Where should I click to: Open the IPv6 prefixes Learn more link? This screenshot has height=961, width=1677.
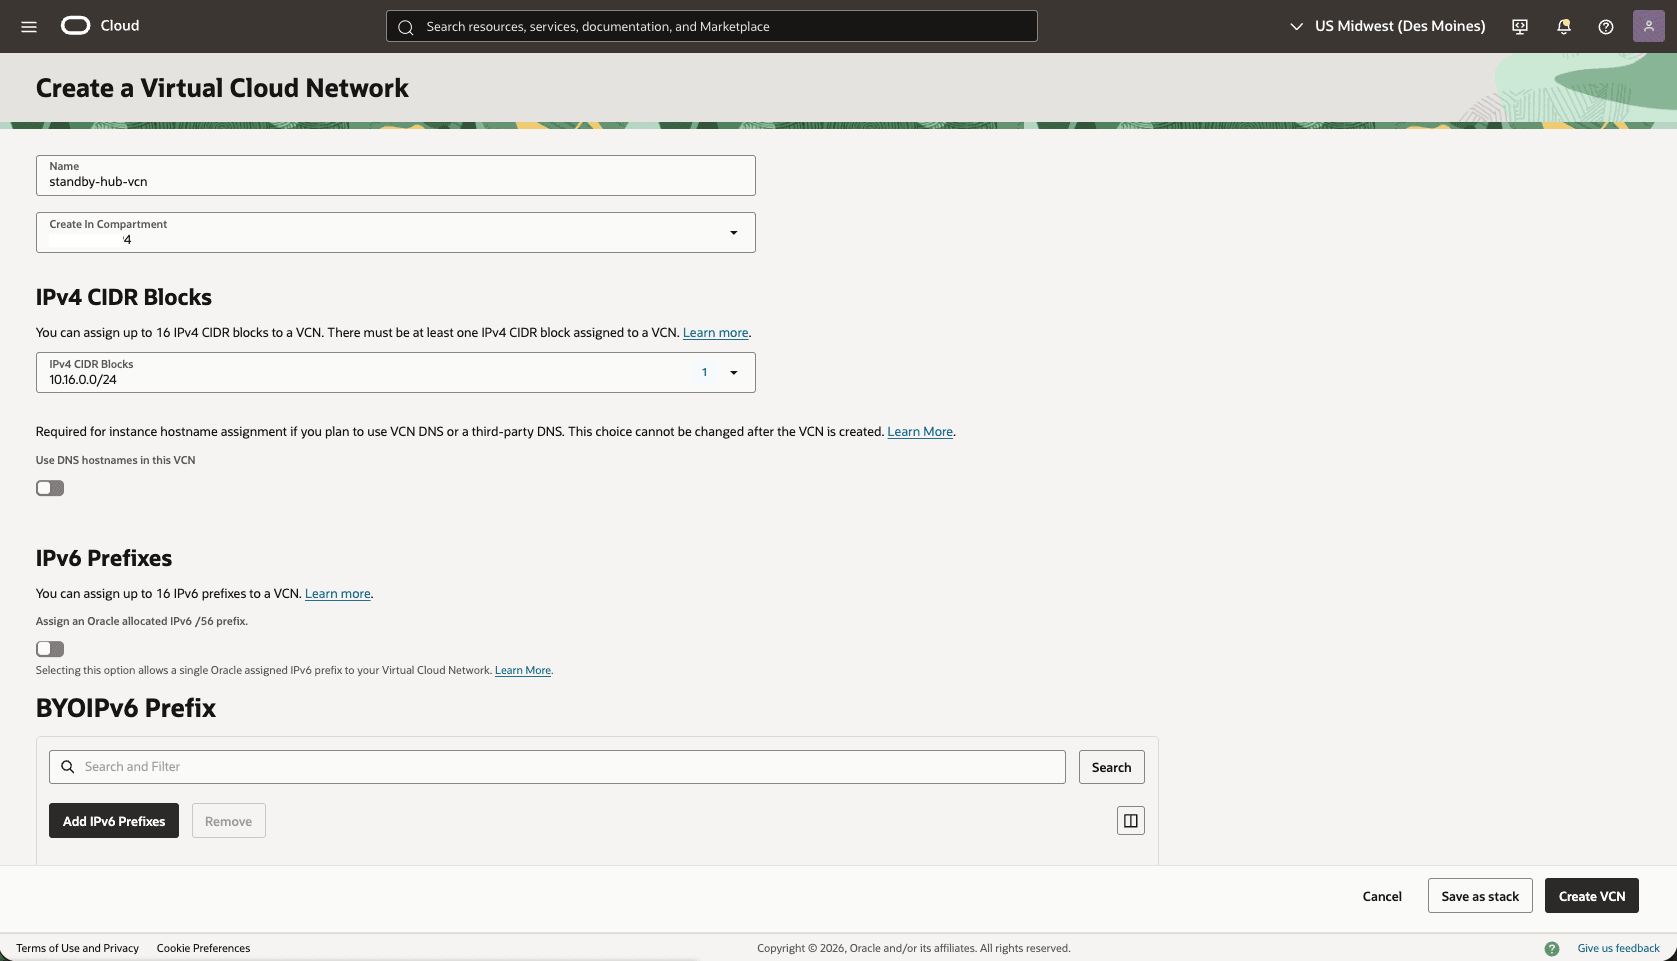(337, 593)
